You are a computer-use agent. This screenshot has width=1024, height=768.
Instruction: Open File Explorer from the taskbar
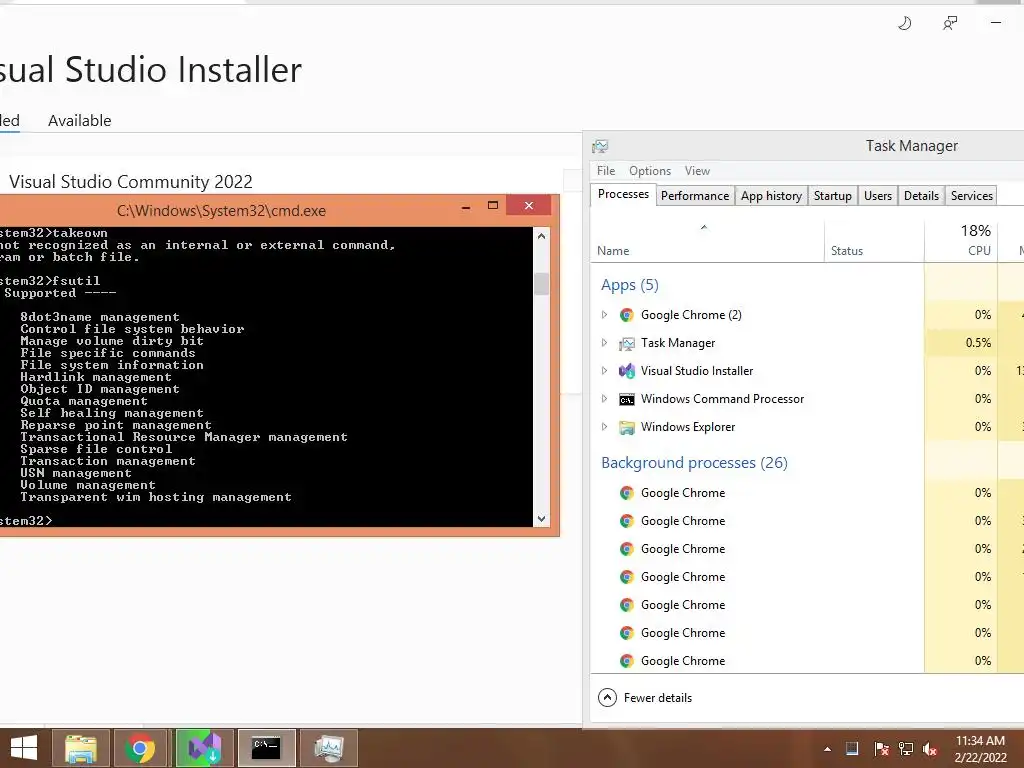(81, 748)
